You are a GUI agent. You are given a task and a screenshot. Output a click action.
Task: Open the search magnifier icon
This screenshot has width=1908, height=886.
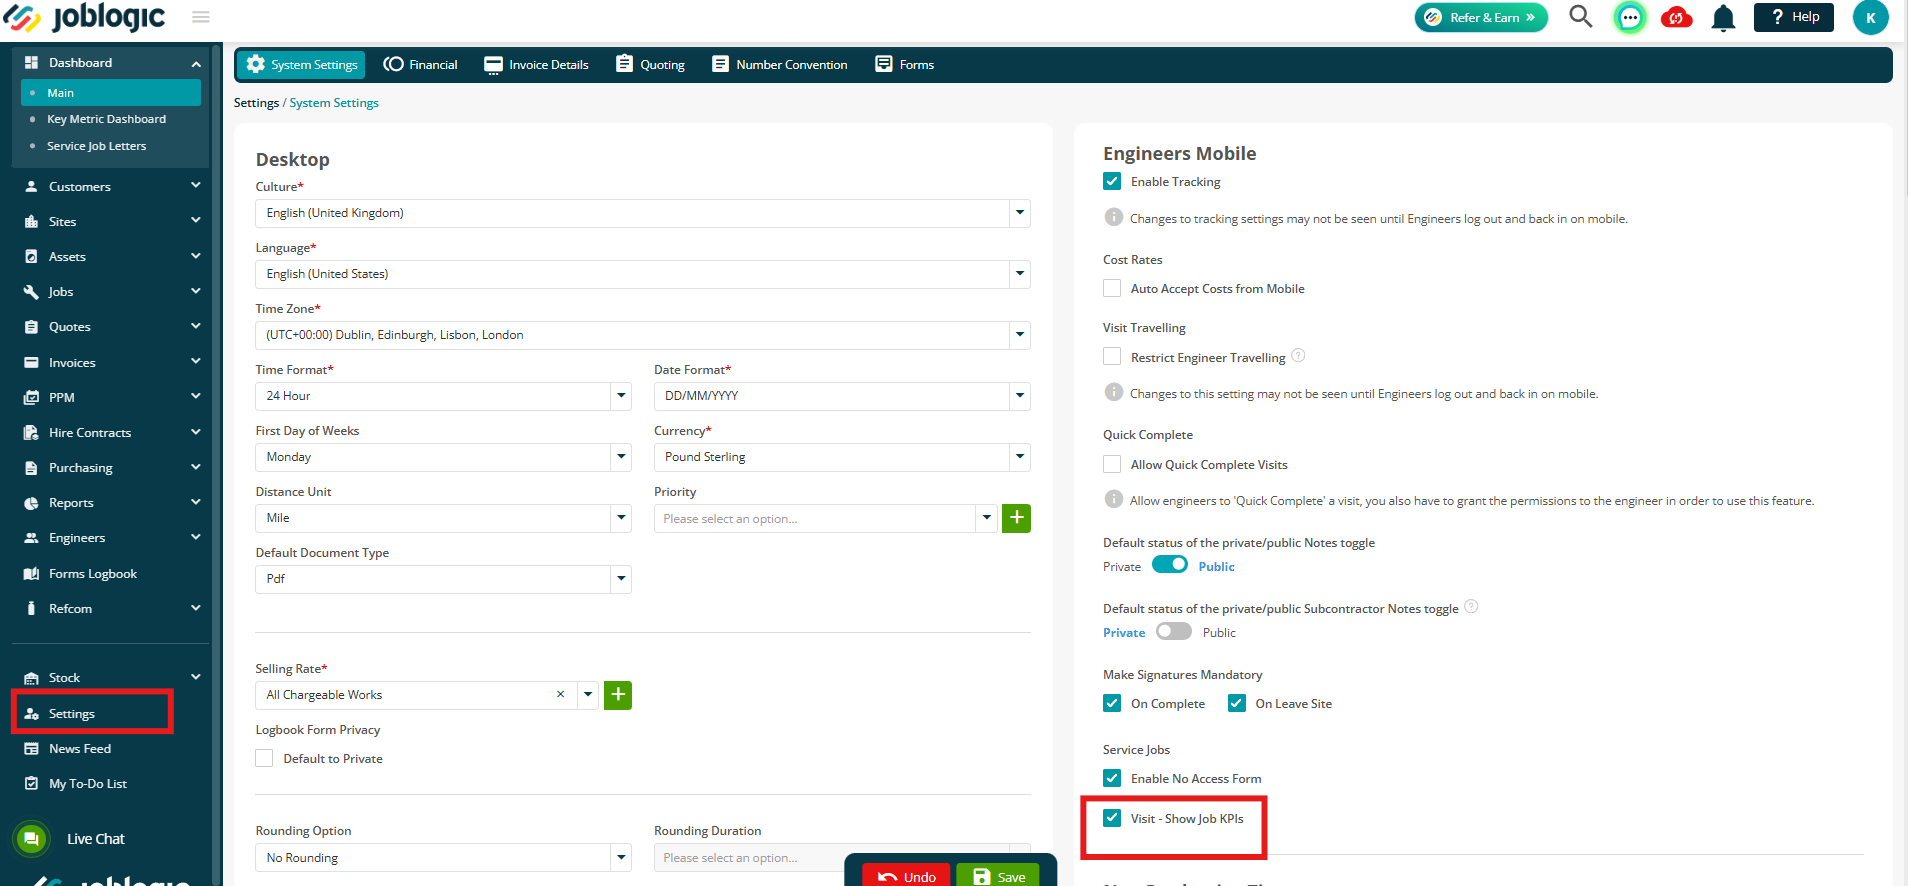[x=1580, y=16]
